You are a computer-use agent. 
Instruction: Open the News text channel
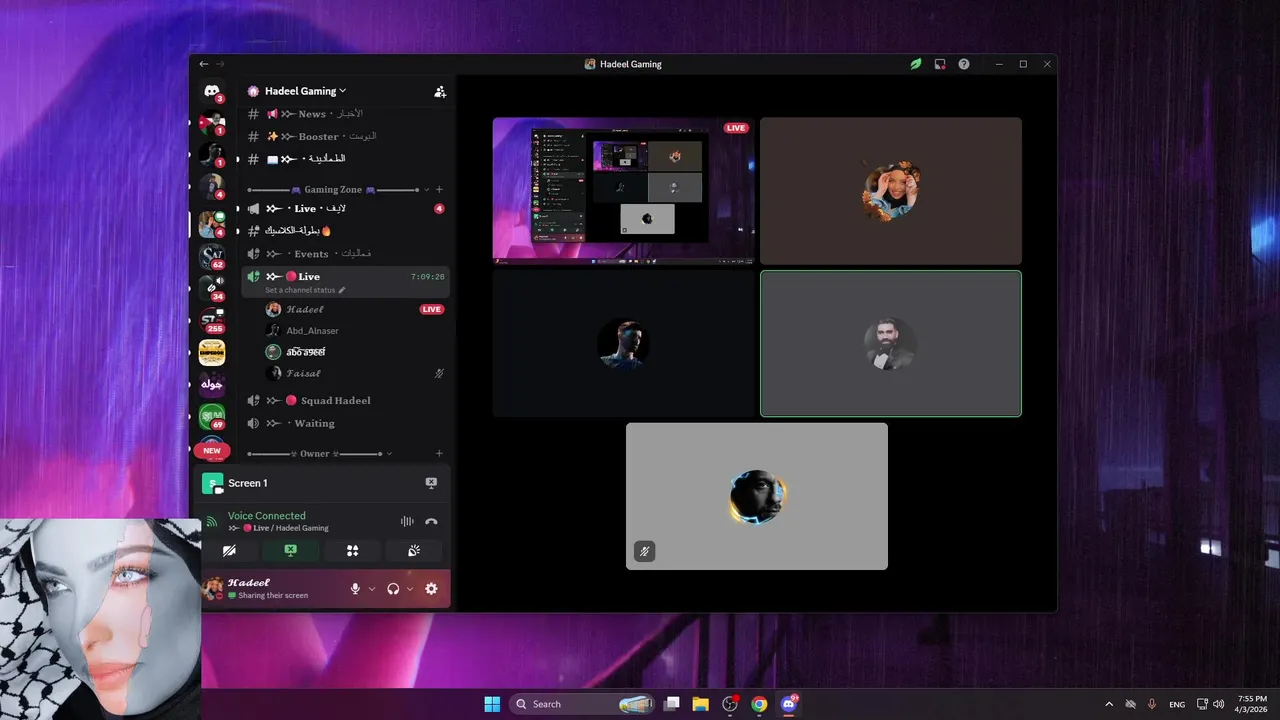tap(345, 114)
